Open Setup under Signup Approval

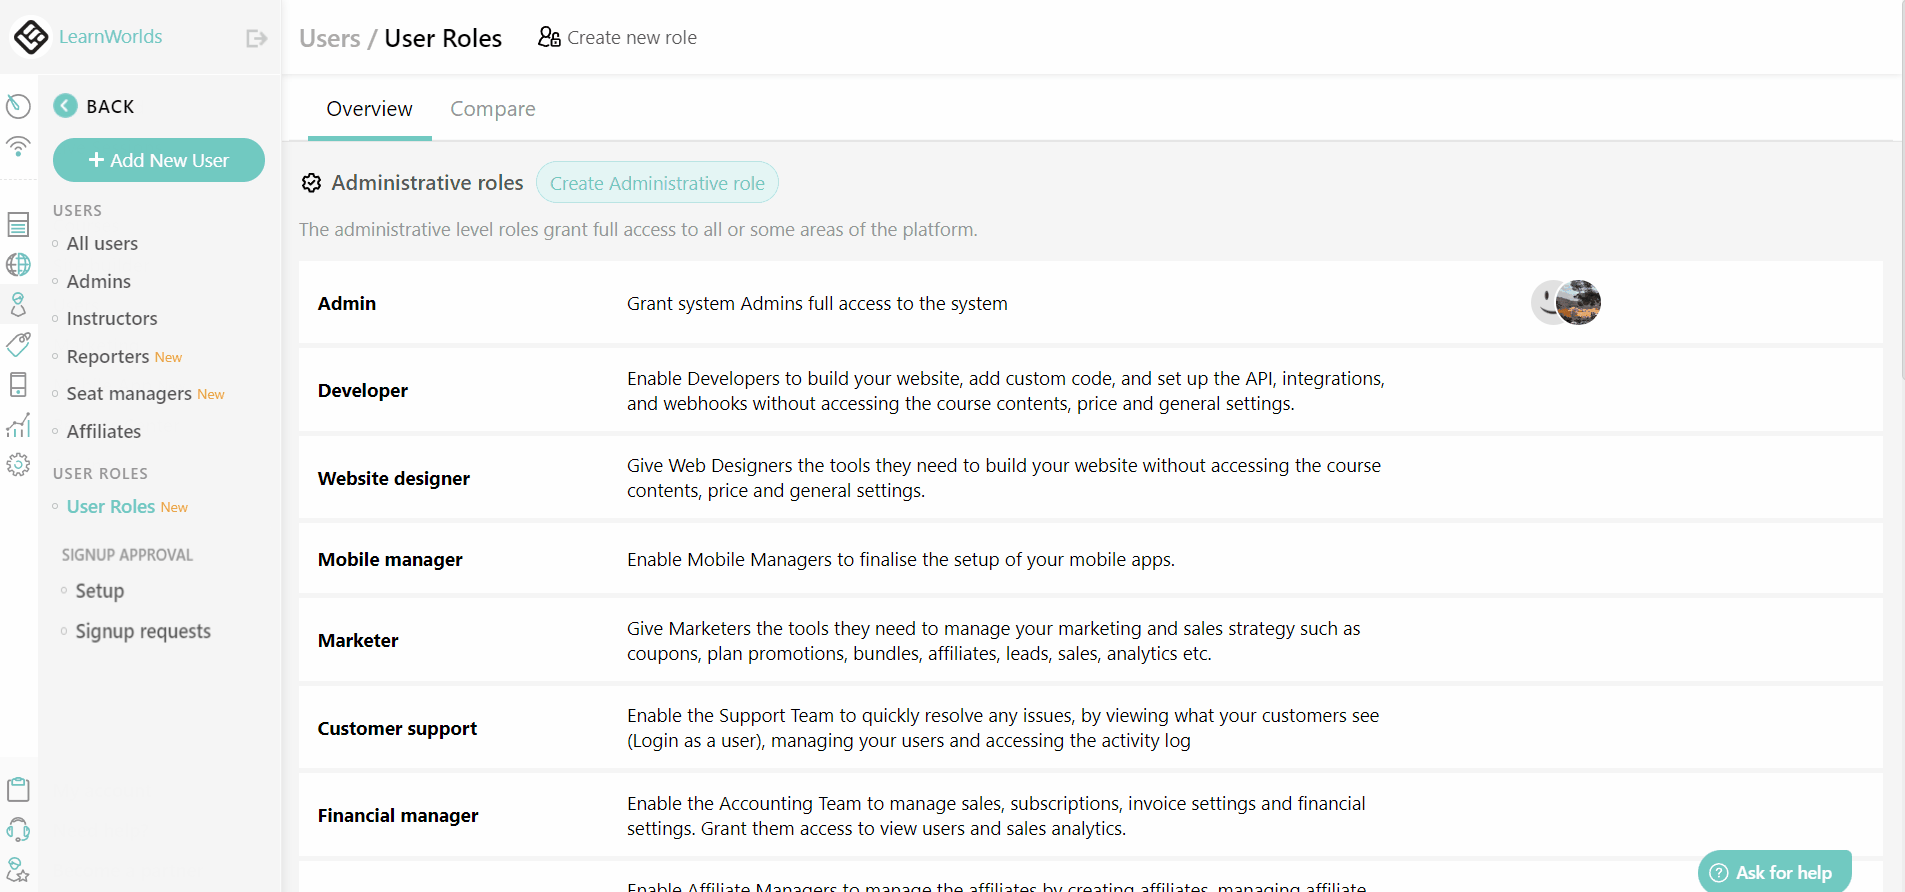point(100,591)
